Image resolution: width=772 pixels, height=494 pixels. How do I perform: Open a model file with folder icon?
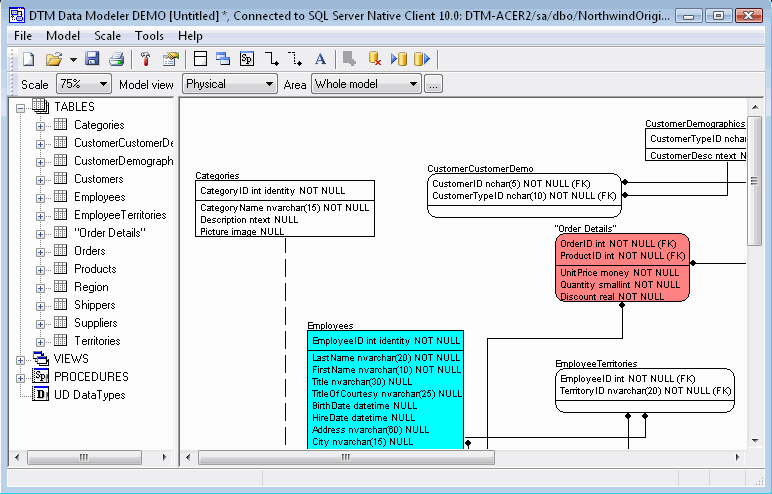(x=54, y=59)
